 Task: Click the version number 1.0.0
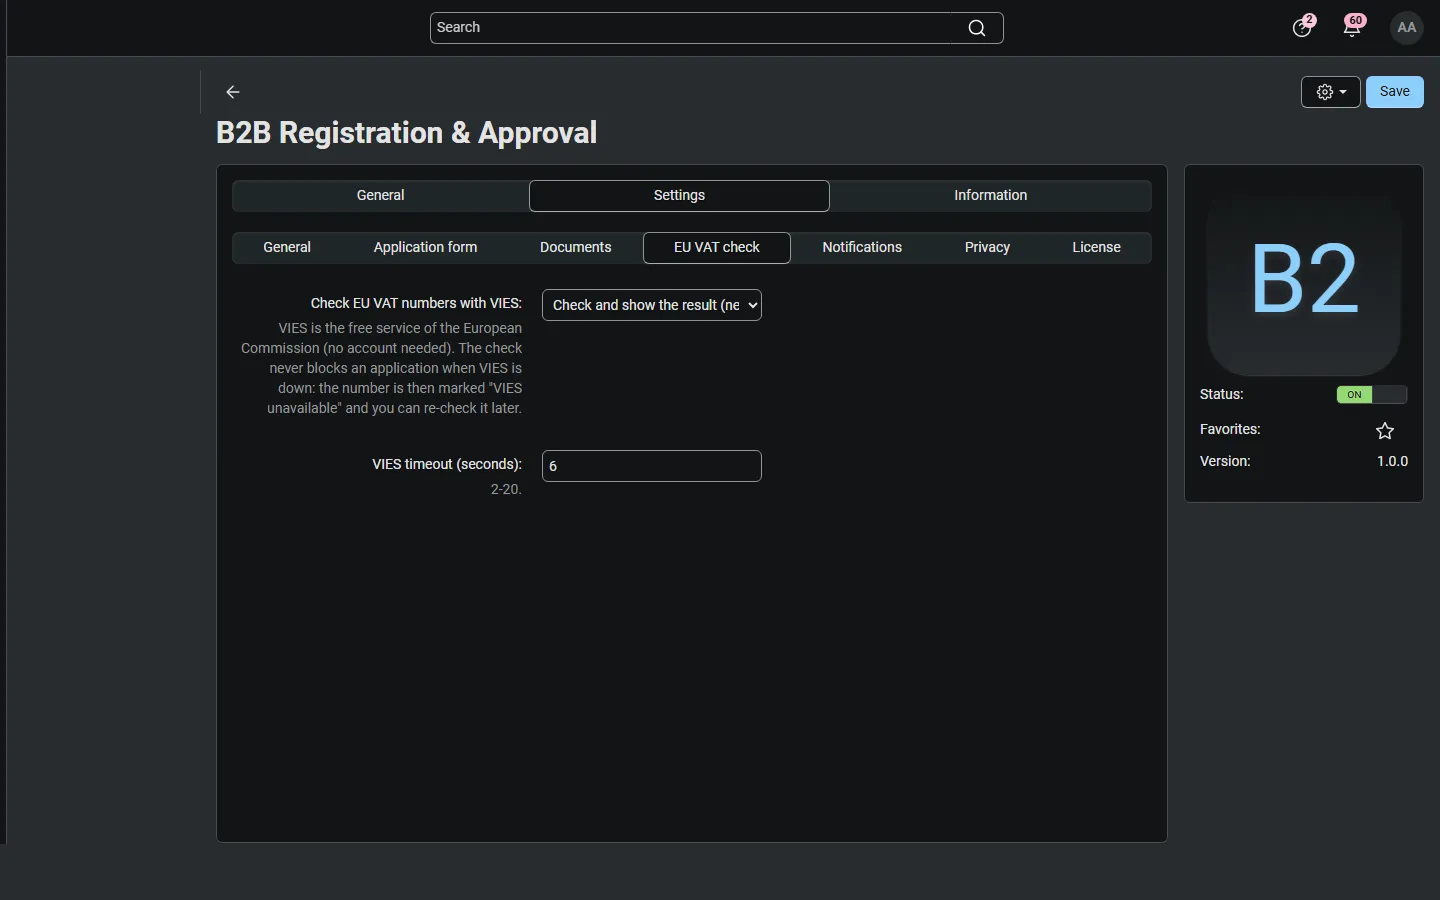[x=1392, y=462]
